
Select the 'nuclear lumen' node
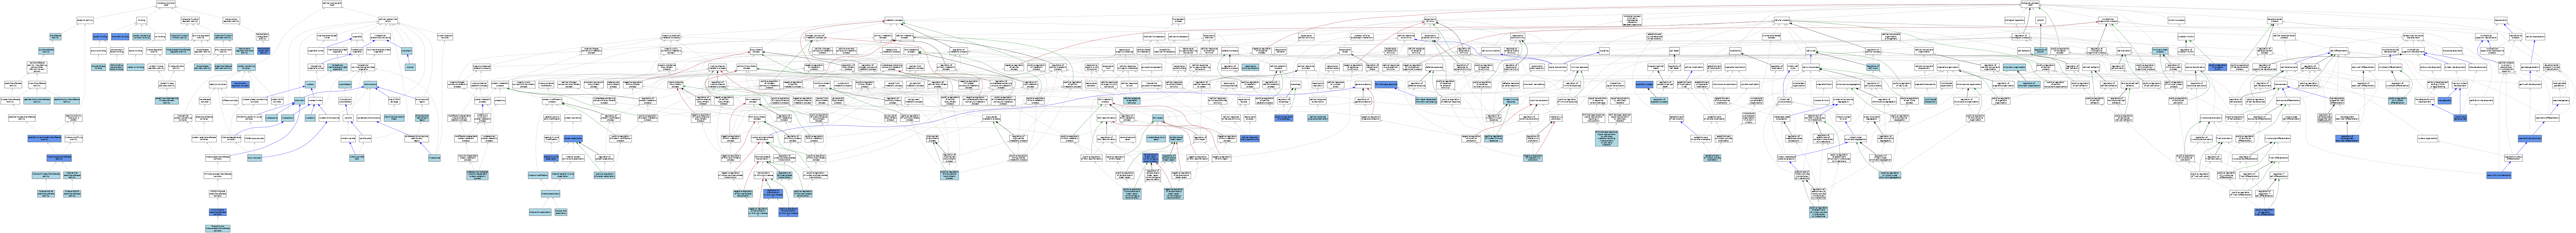(315, 101)
